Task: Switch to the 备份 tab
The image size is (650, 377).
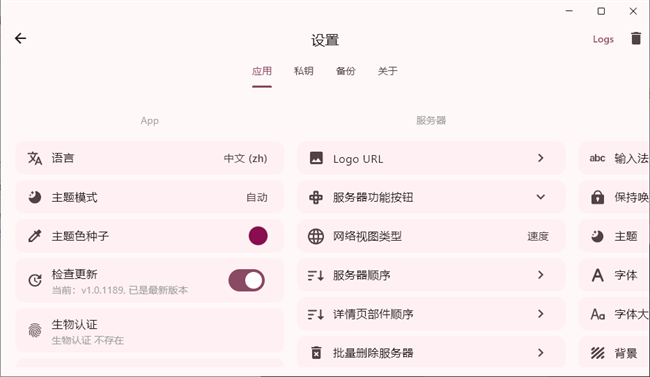Action: click(345, 71)
